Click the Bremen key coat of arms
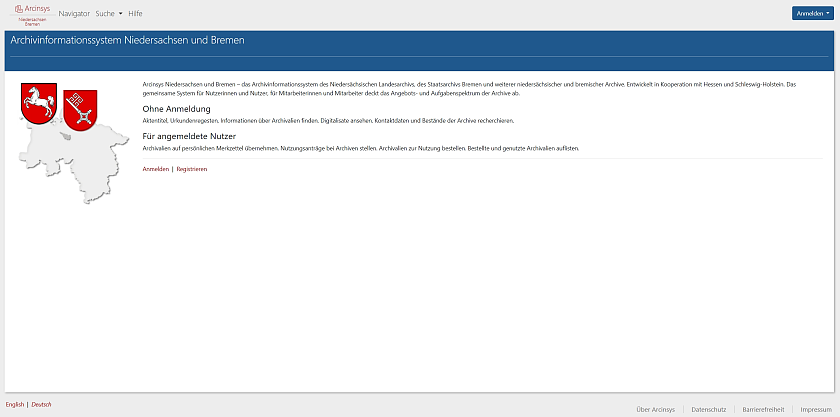 coord(80,110)
